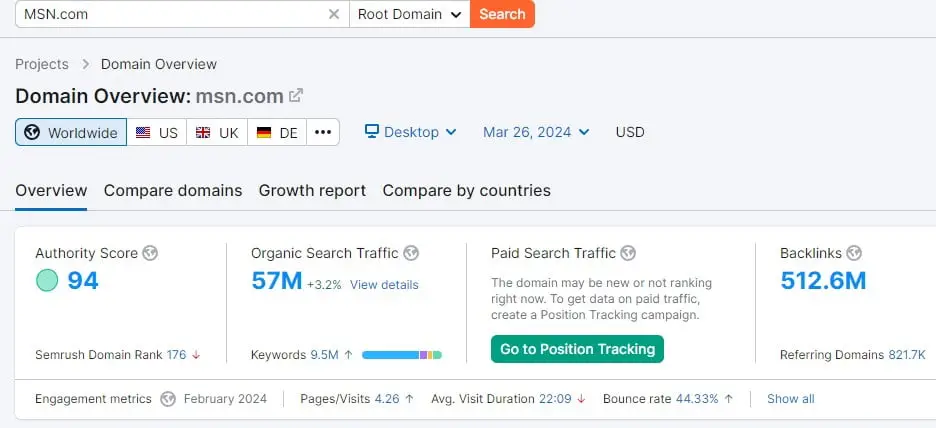The image size is (936, 428).
Task: Click Go to Position Tracking button
Action: [x=577, y=349]
